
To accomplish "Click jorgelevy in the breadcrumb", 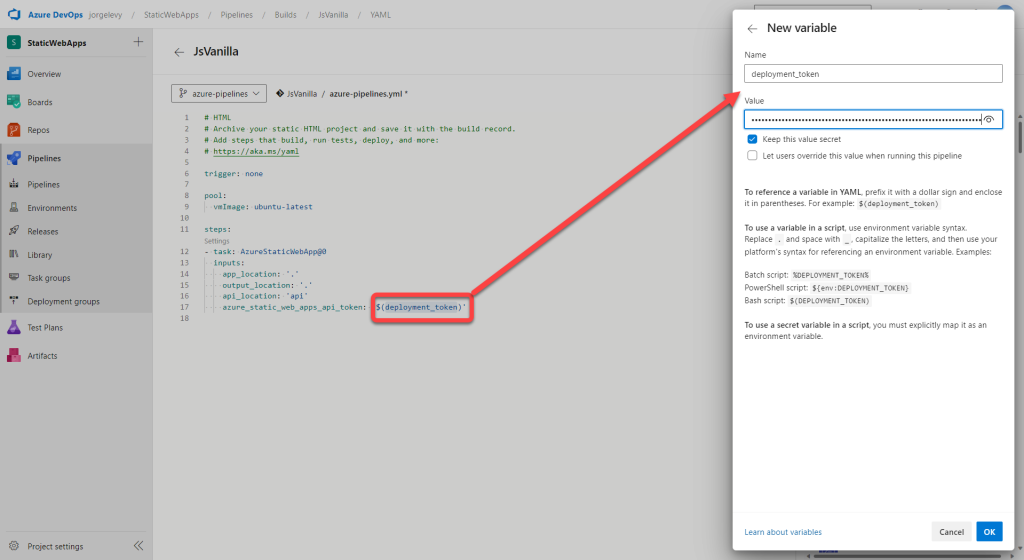I will tap(105, 14).
